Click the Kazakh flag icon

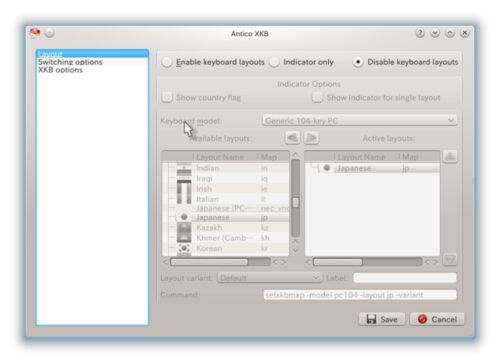(184, 228)
